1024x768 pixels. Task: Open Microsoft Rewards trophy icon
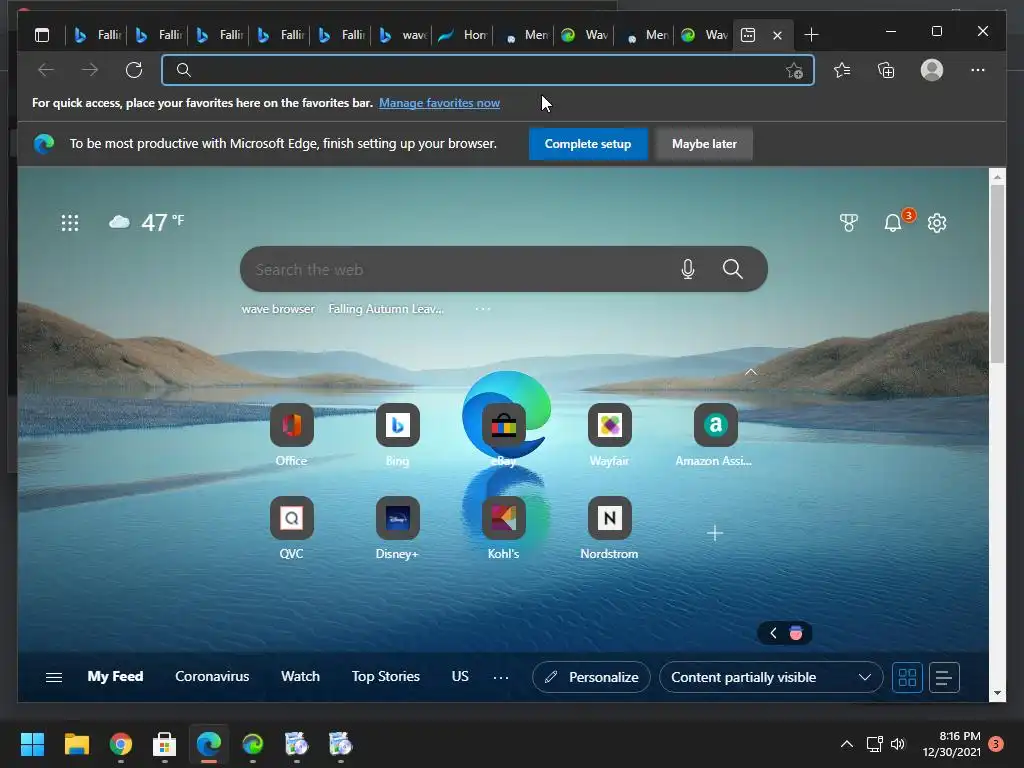coord(848,223)
